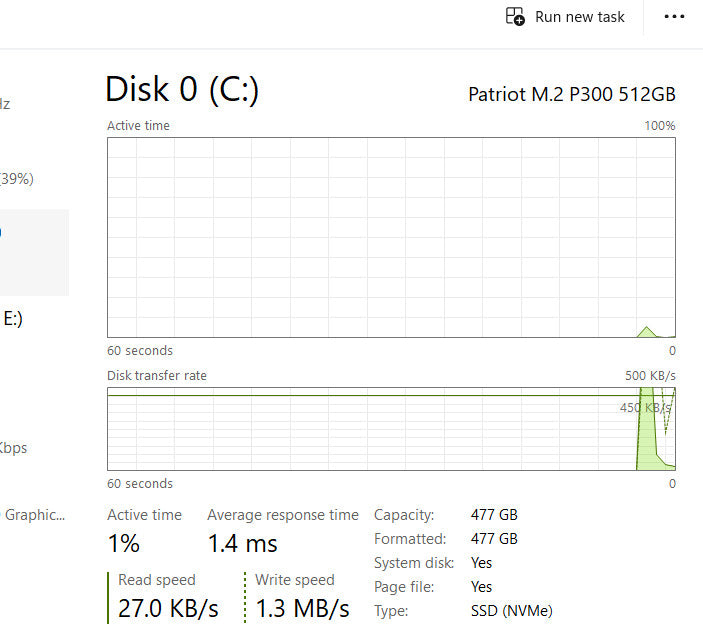Click the Active time graph area
The width and height of the screenshot is (703, 642).
click(391, 237)
